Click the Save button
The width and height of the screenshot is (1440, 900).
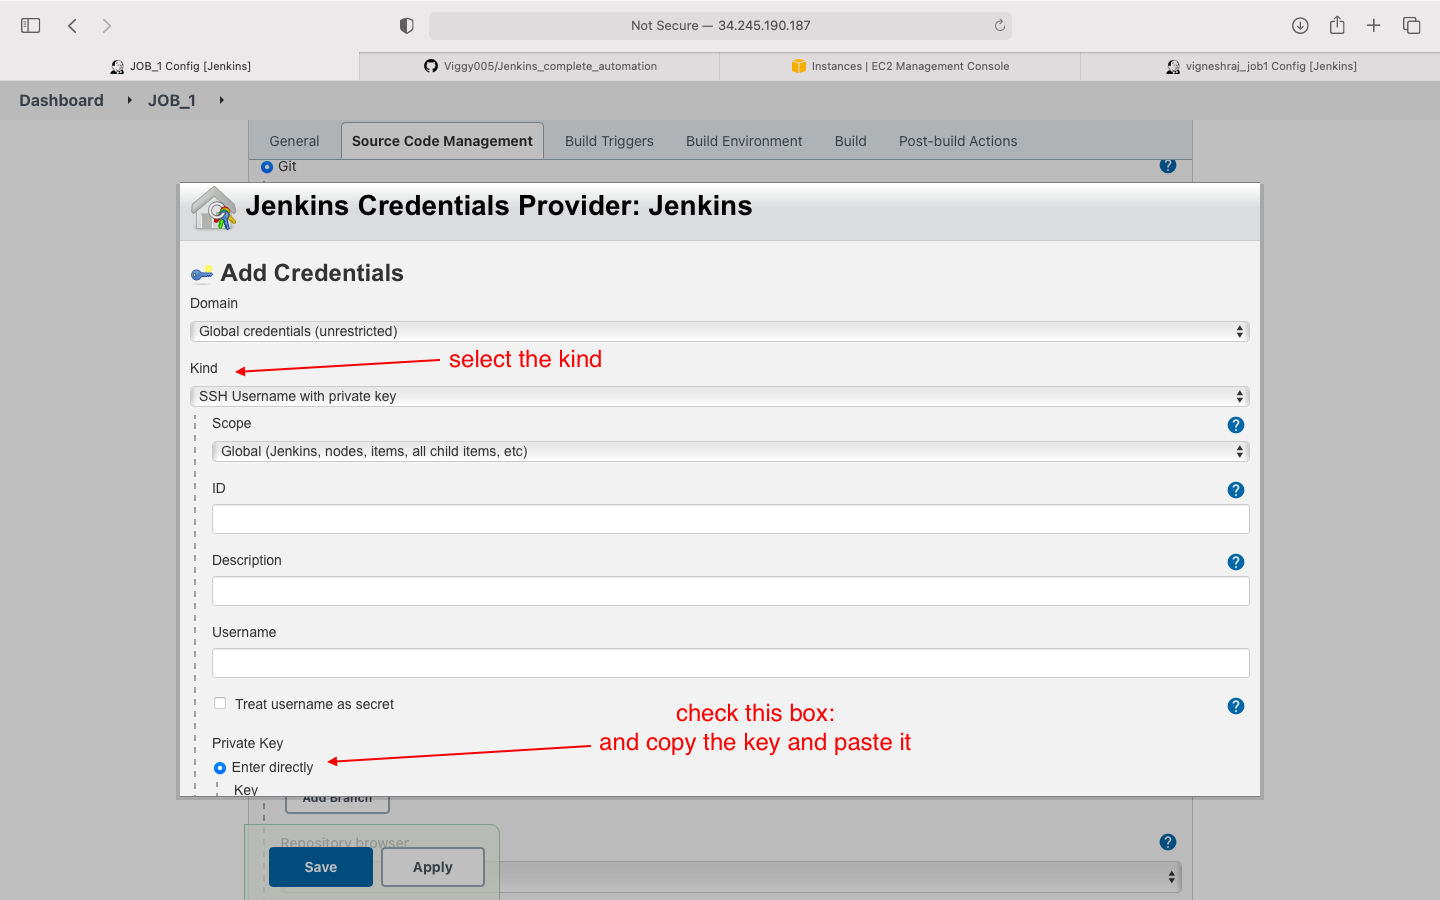click(321, 867)
